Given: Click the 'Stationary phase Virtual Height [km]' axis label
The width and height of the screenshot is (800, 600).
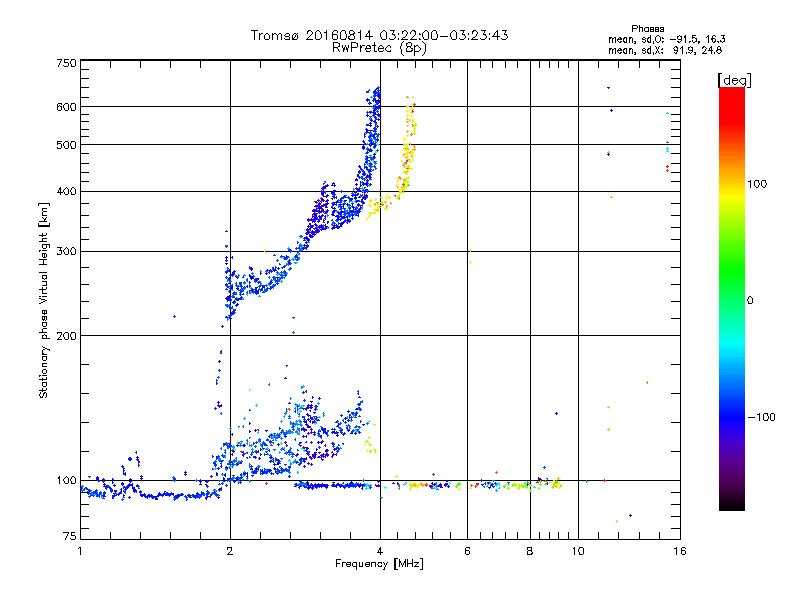Looking at the screenshot, I should tap(43, 301).
